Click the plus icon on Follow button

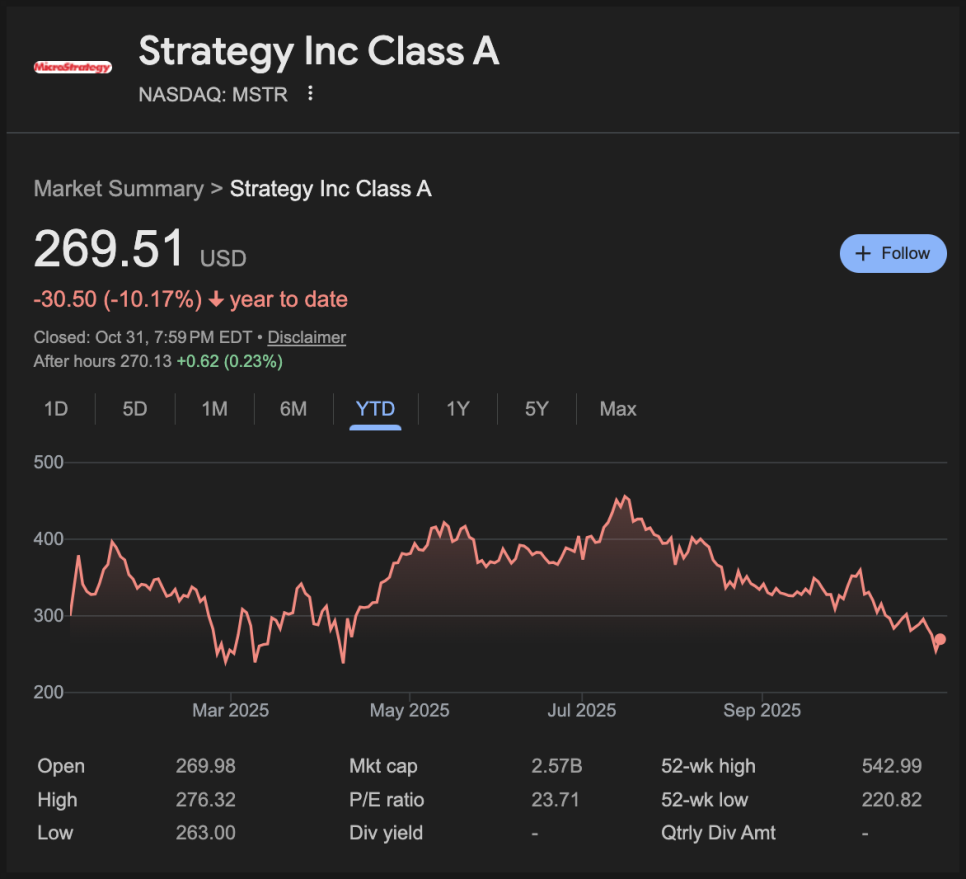(863, 254)
